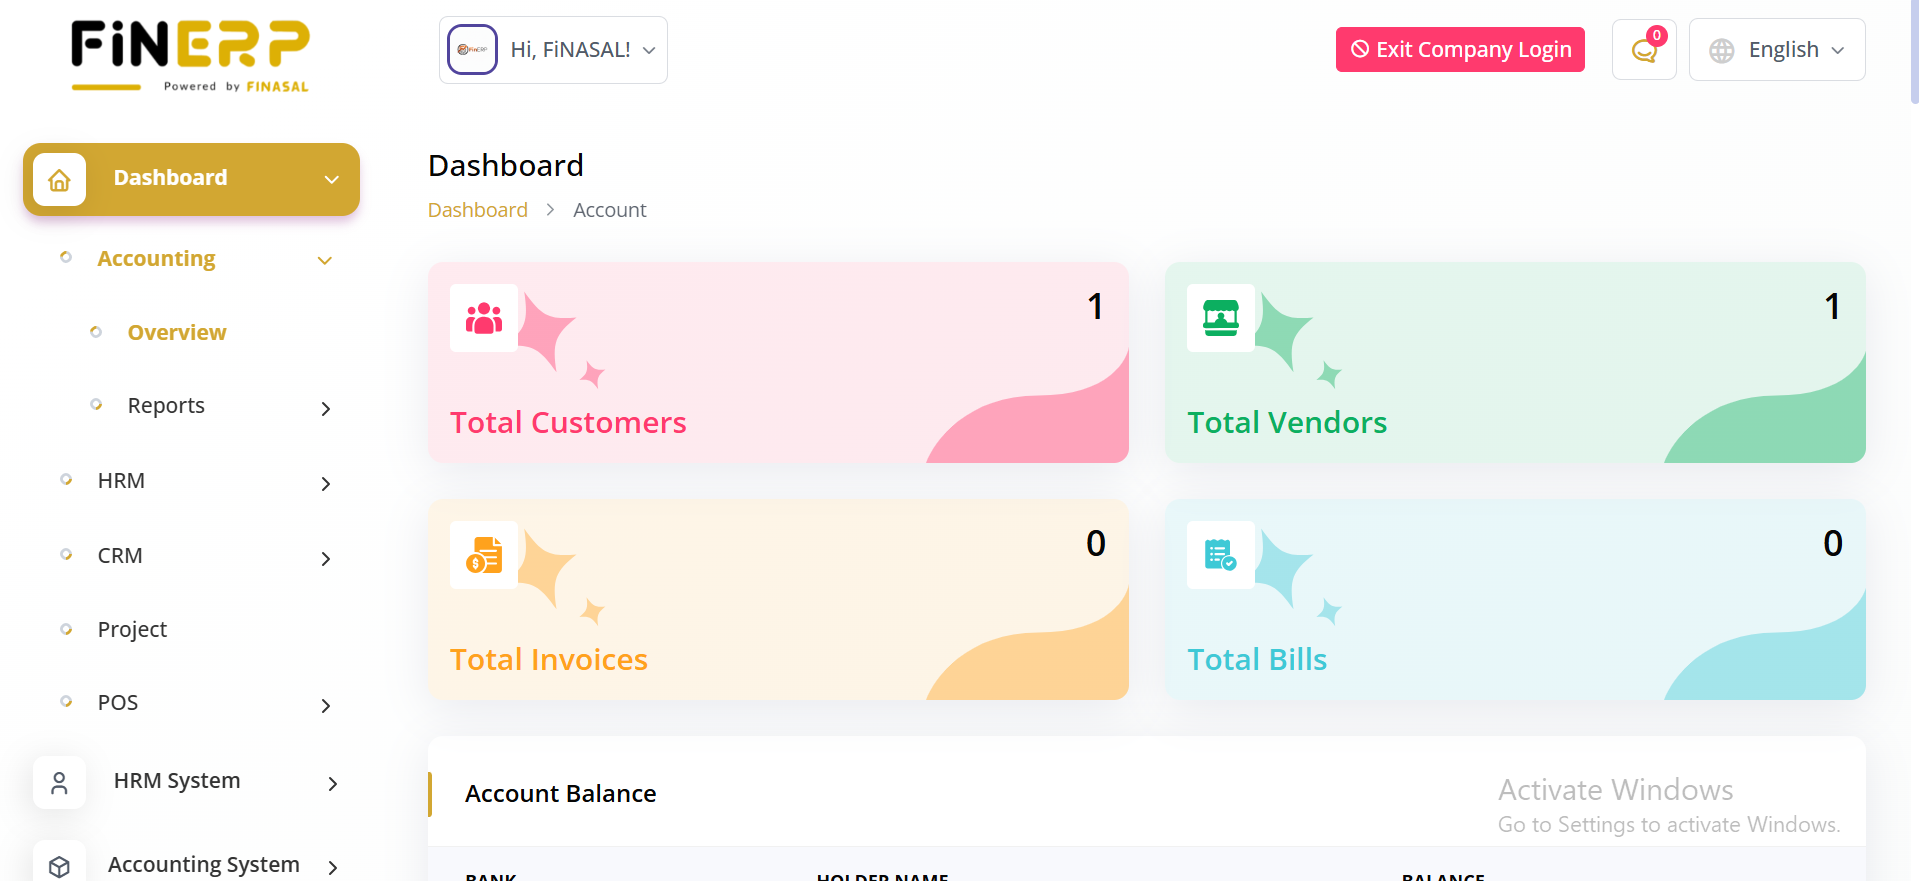Open the chat notifications icon

click(x=1644, y=50)
